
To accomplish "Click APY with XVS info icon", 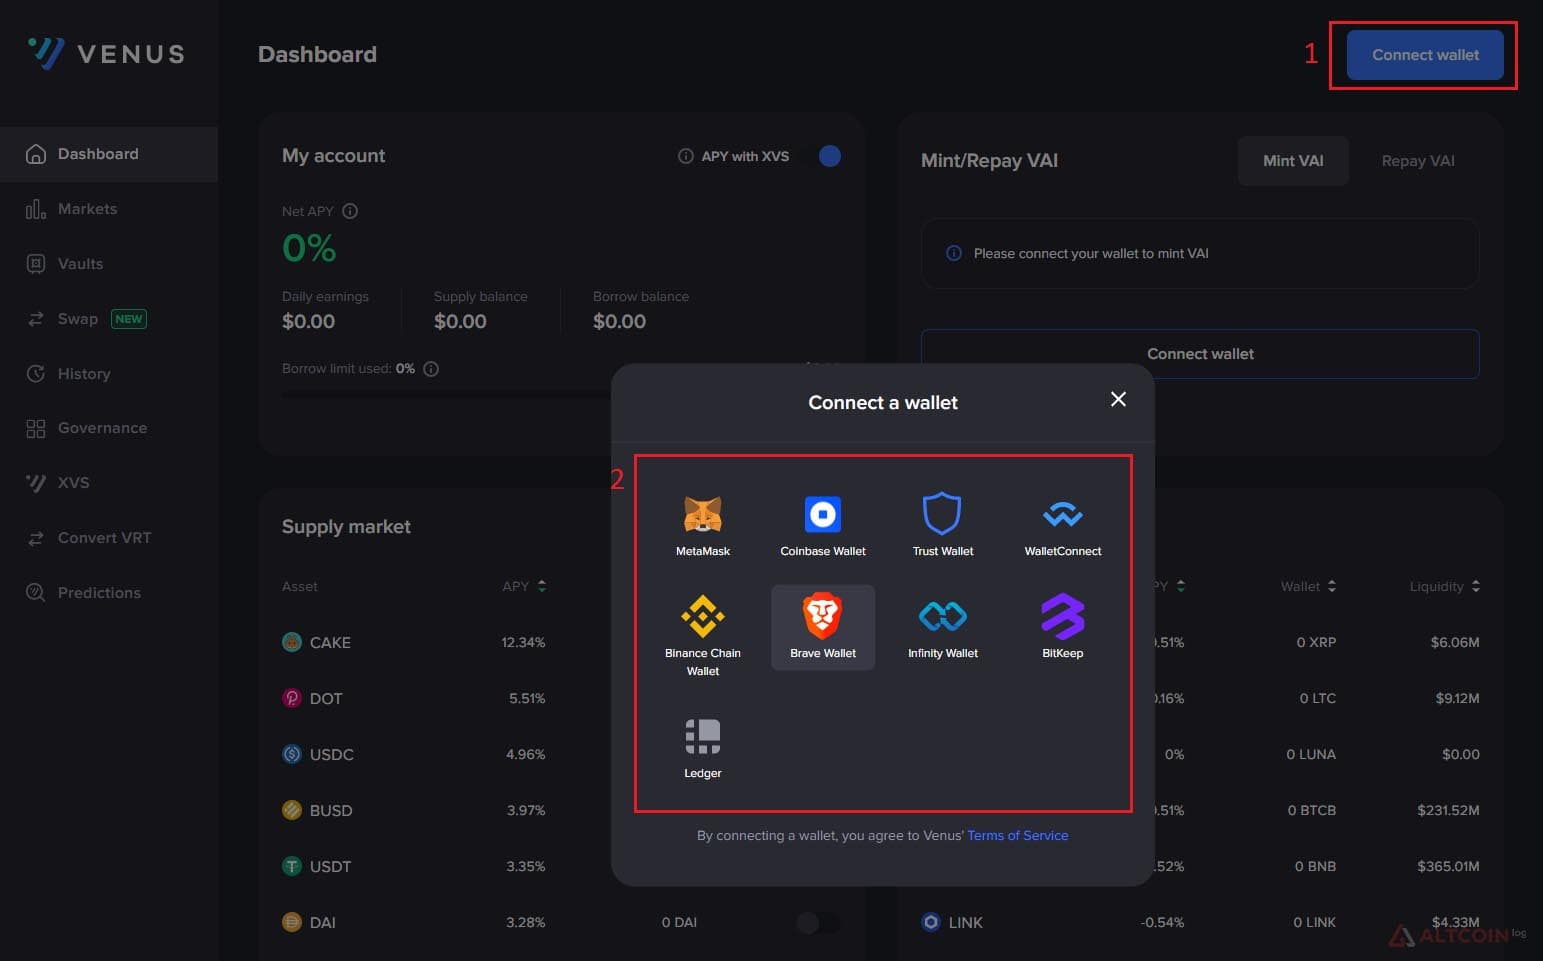I will point(686,156).
